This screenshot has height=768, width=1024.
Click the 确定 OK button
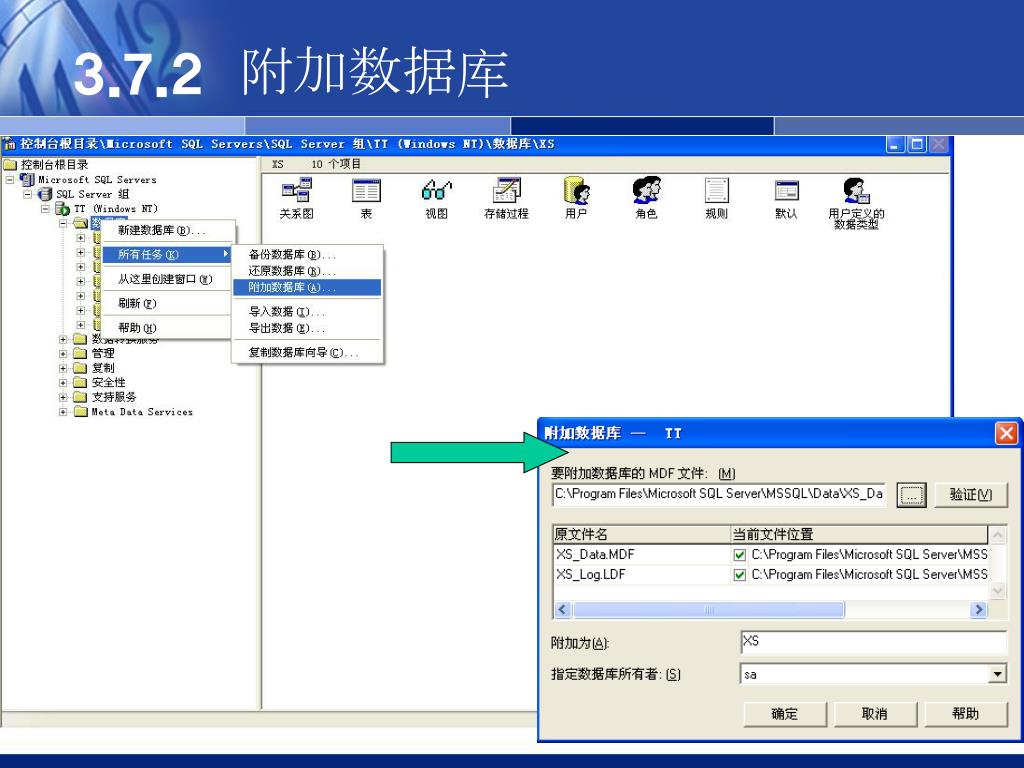coord(784,714)
